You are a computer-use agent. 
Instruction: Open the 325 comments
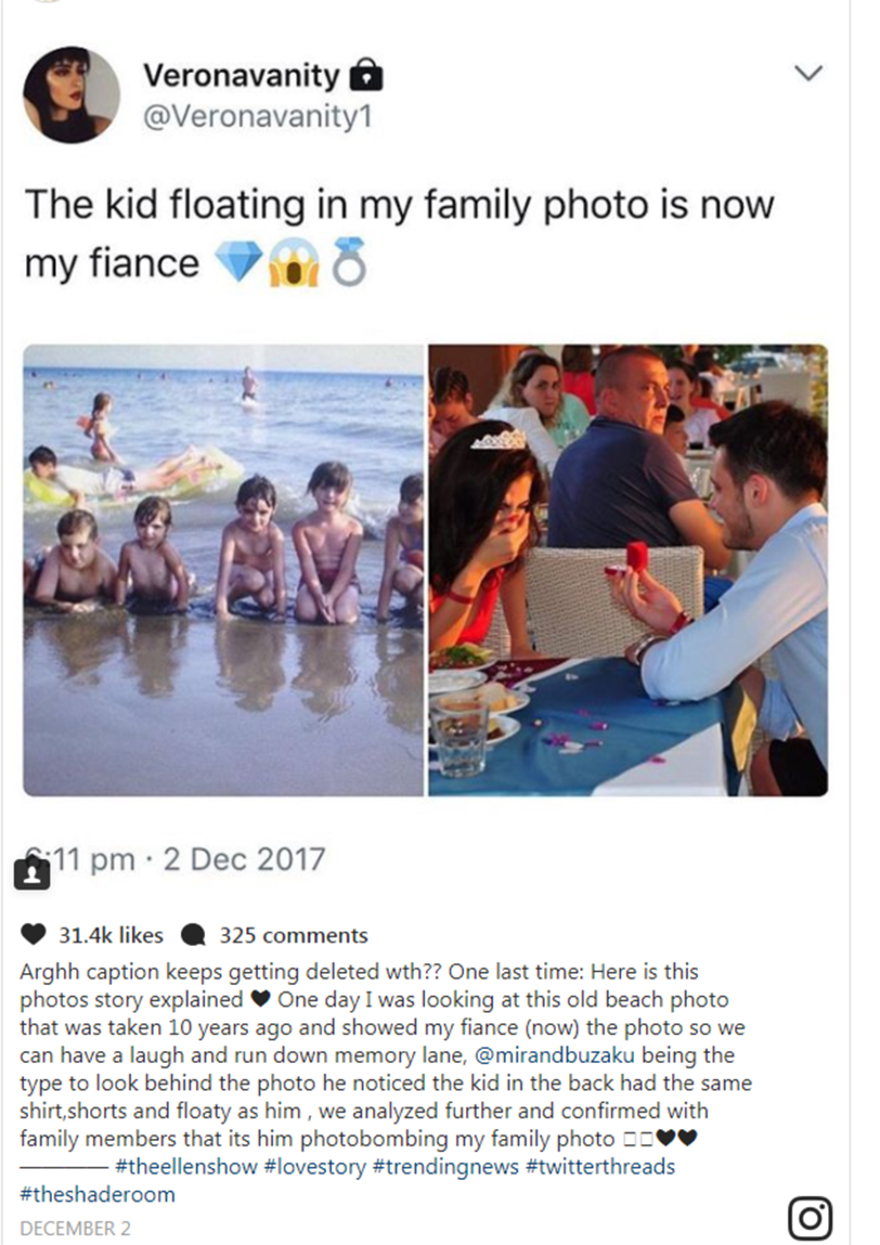coord(293,935)
